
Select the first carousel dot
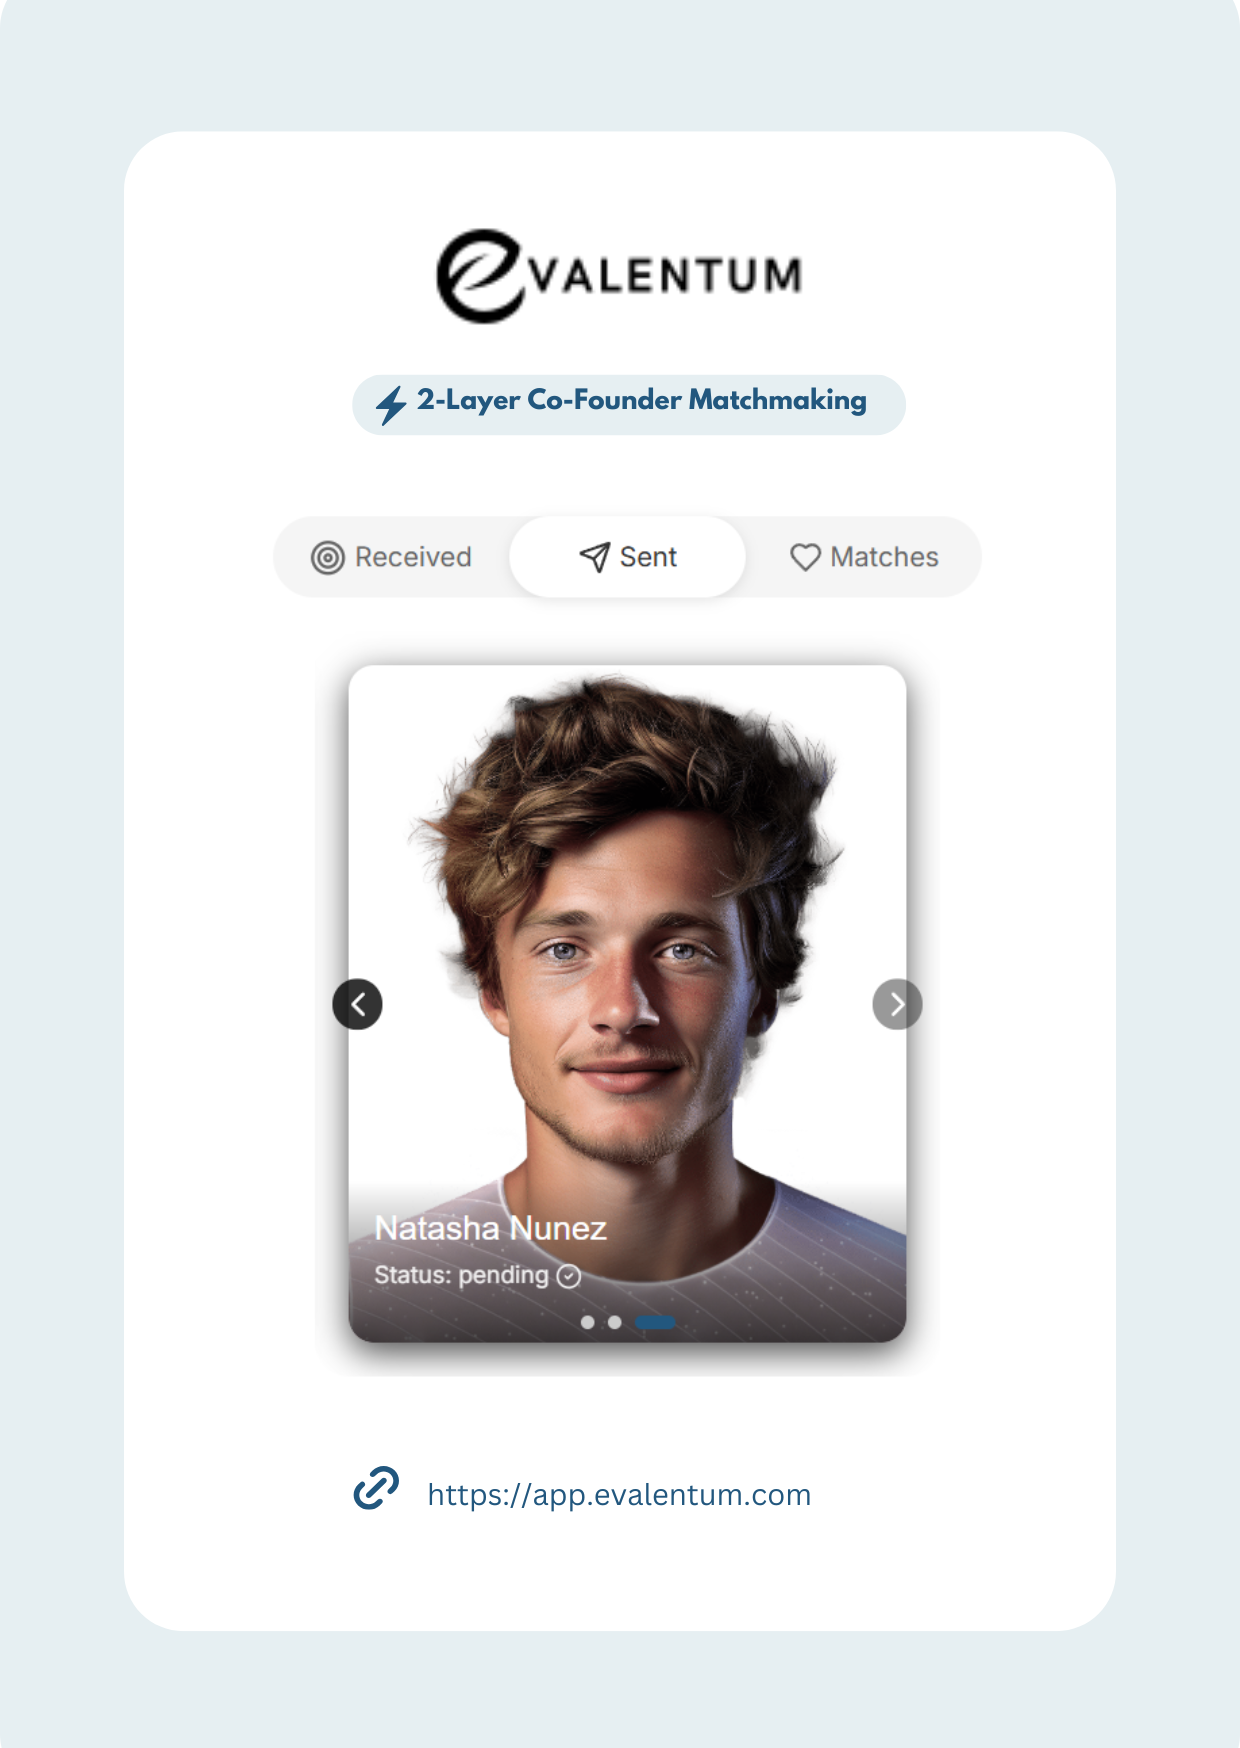click(588, 1322)
